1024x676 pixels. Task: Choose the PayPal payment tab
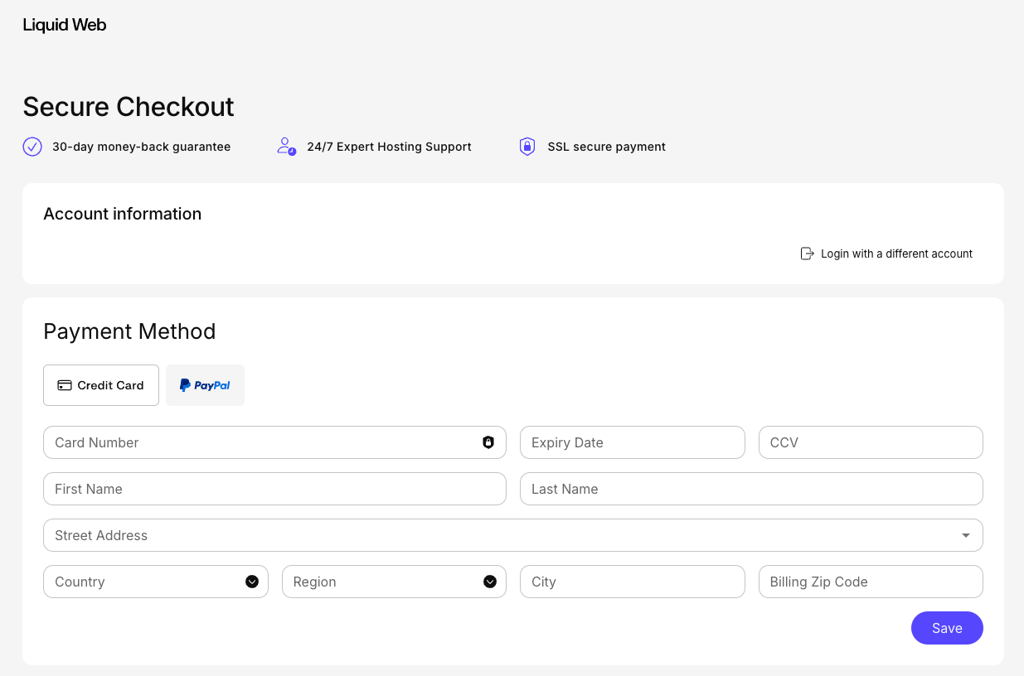point(205,385)
